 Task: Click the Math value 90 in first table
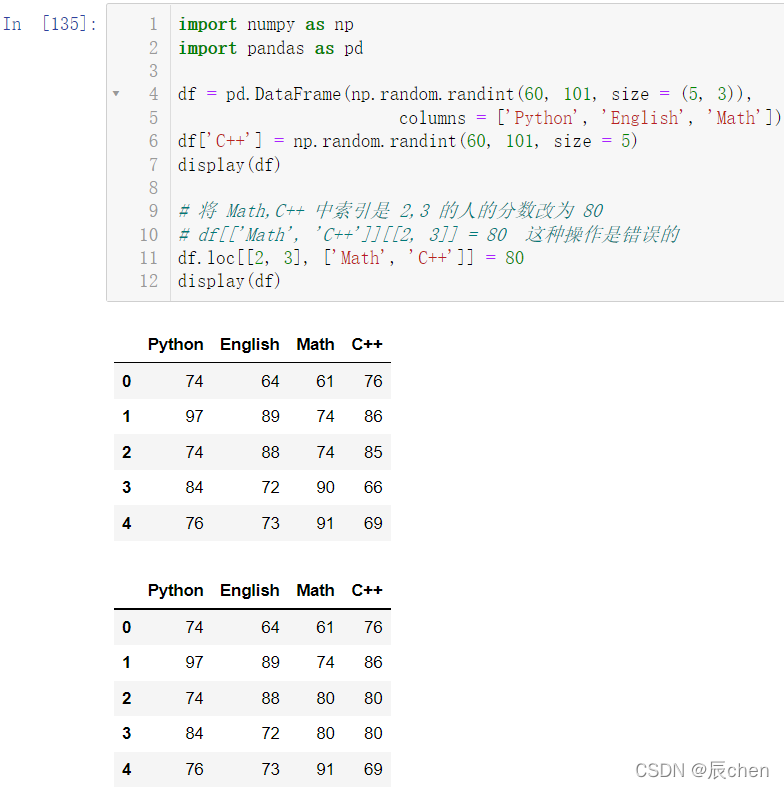point(324,488)
